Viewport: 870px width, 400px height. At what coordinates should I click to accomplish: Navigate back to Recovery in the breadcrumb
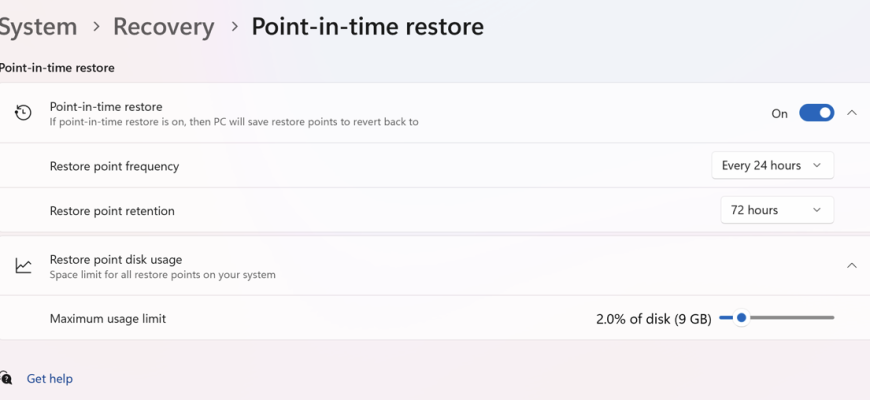pyautogui.click(x=163, y=27)
